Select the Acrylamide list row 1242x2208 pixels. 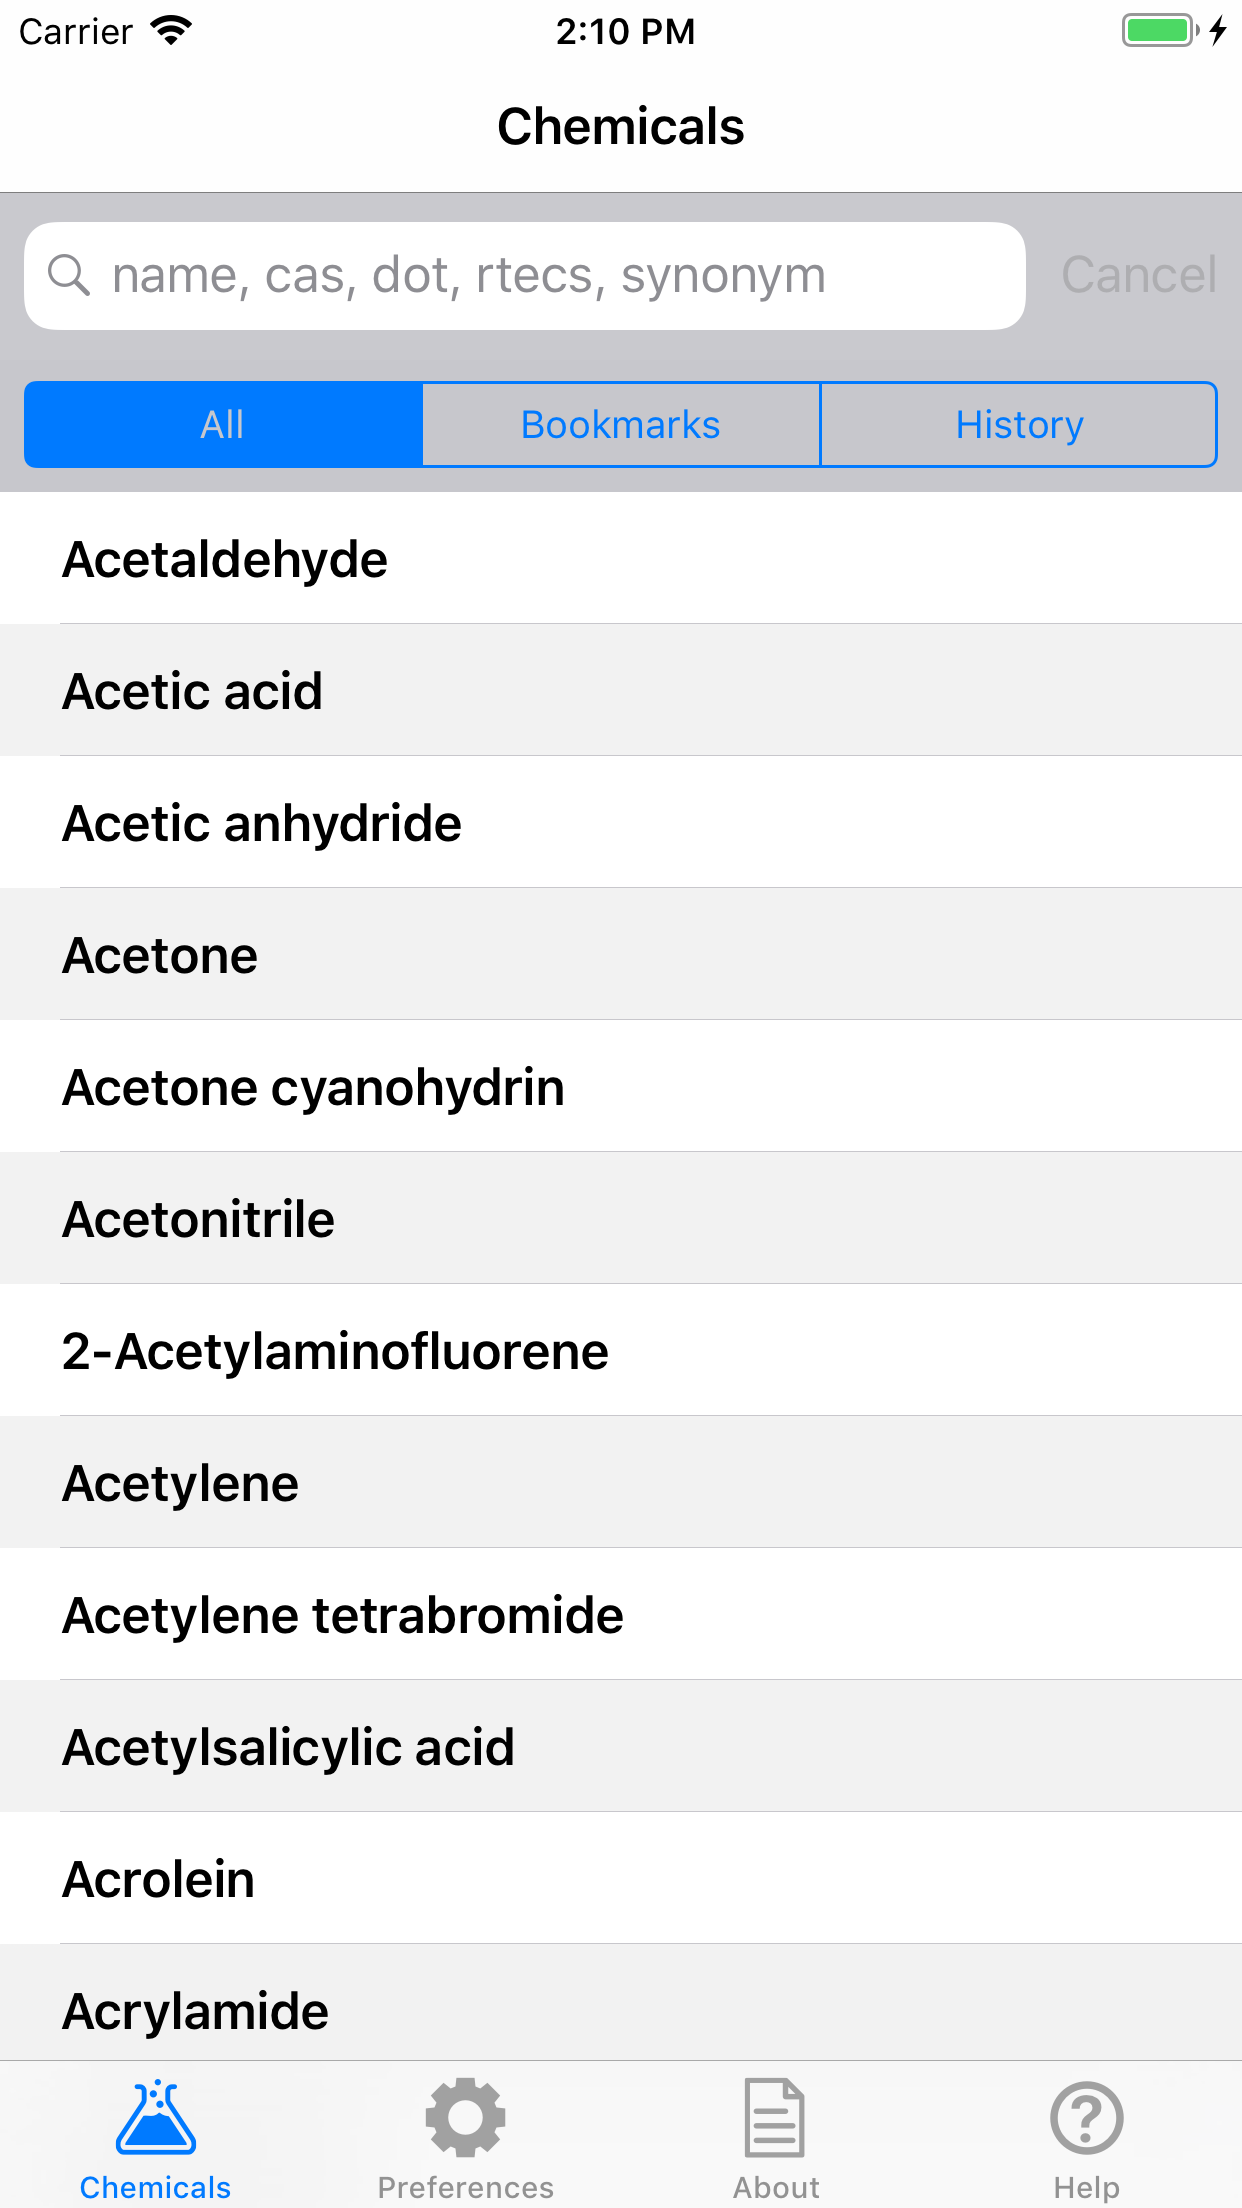(x=620, y=2009)
